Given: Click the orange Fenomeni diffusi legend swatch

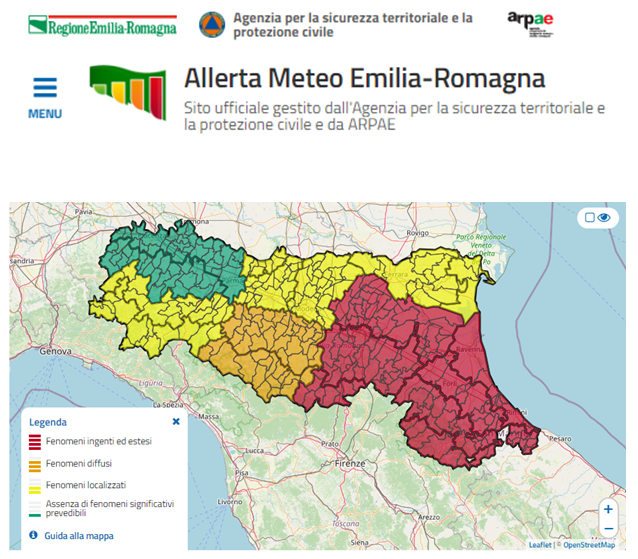Looking at the screenshot, I should (34, 464).
